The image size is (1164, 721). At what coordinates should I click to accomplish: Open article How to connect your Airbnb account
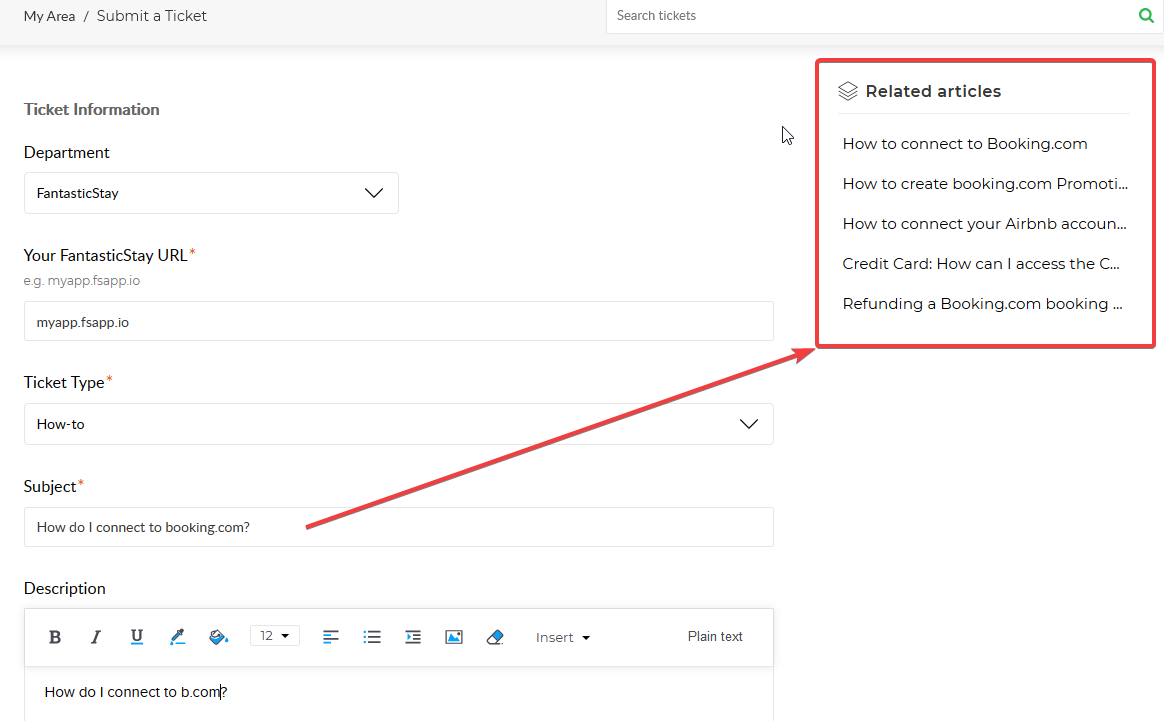984,224
